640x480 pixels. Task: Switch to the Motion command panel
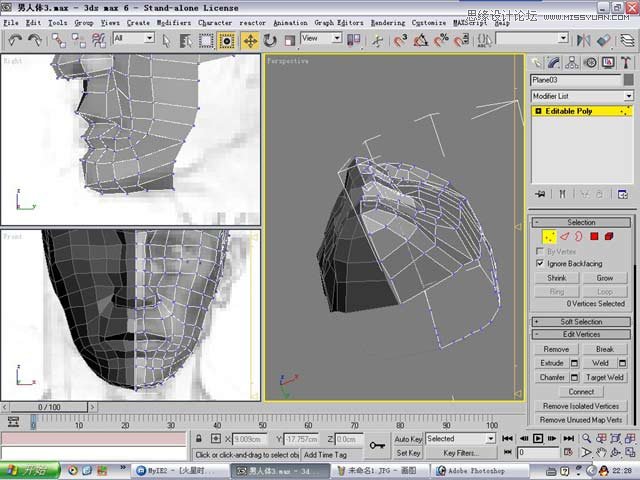[x=590, y=62]
